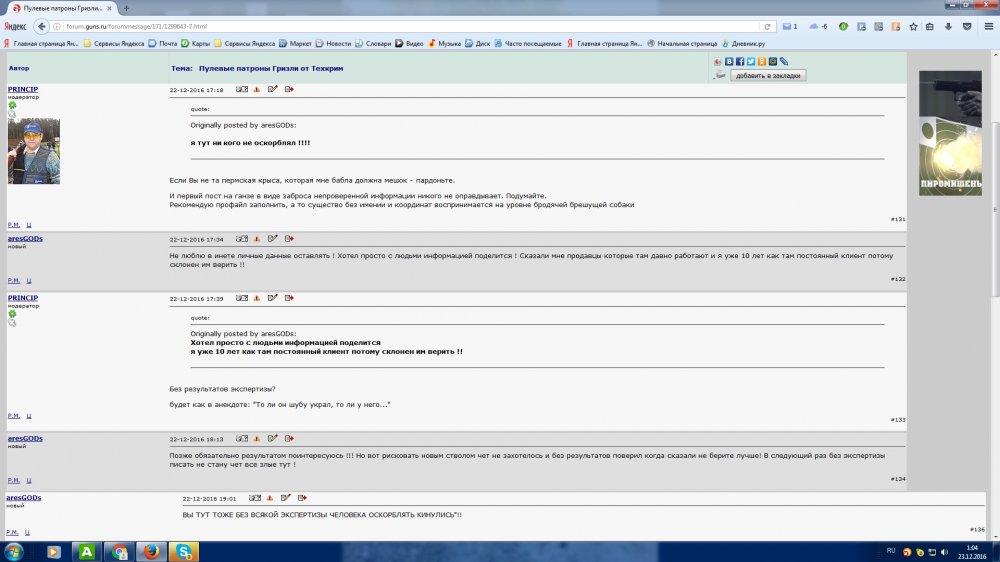Click the profile card icon on post #131

point(241,90)
